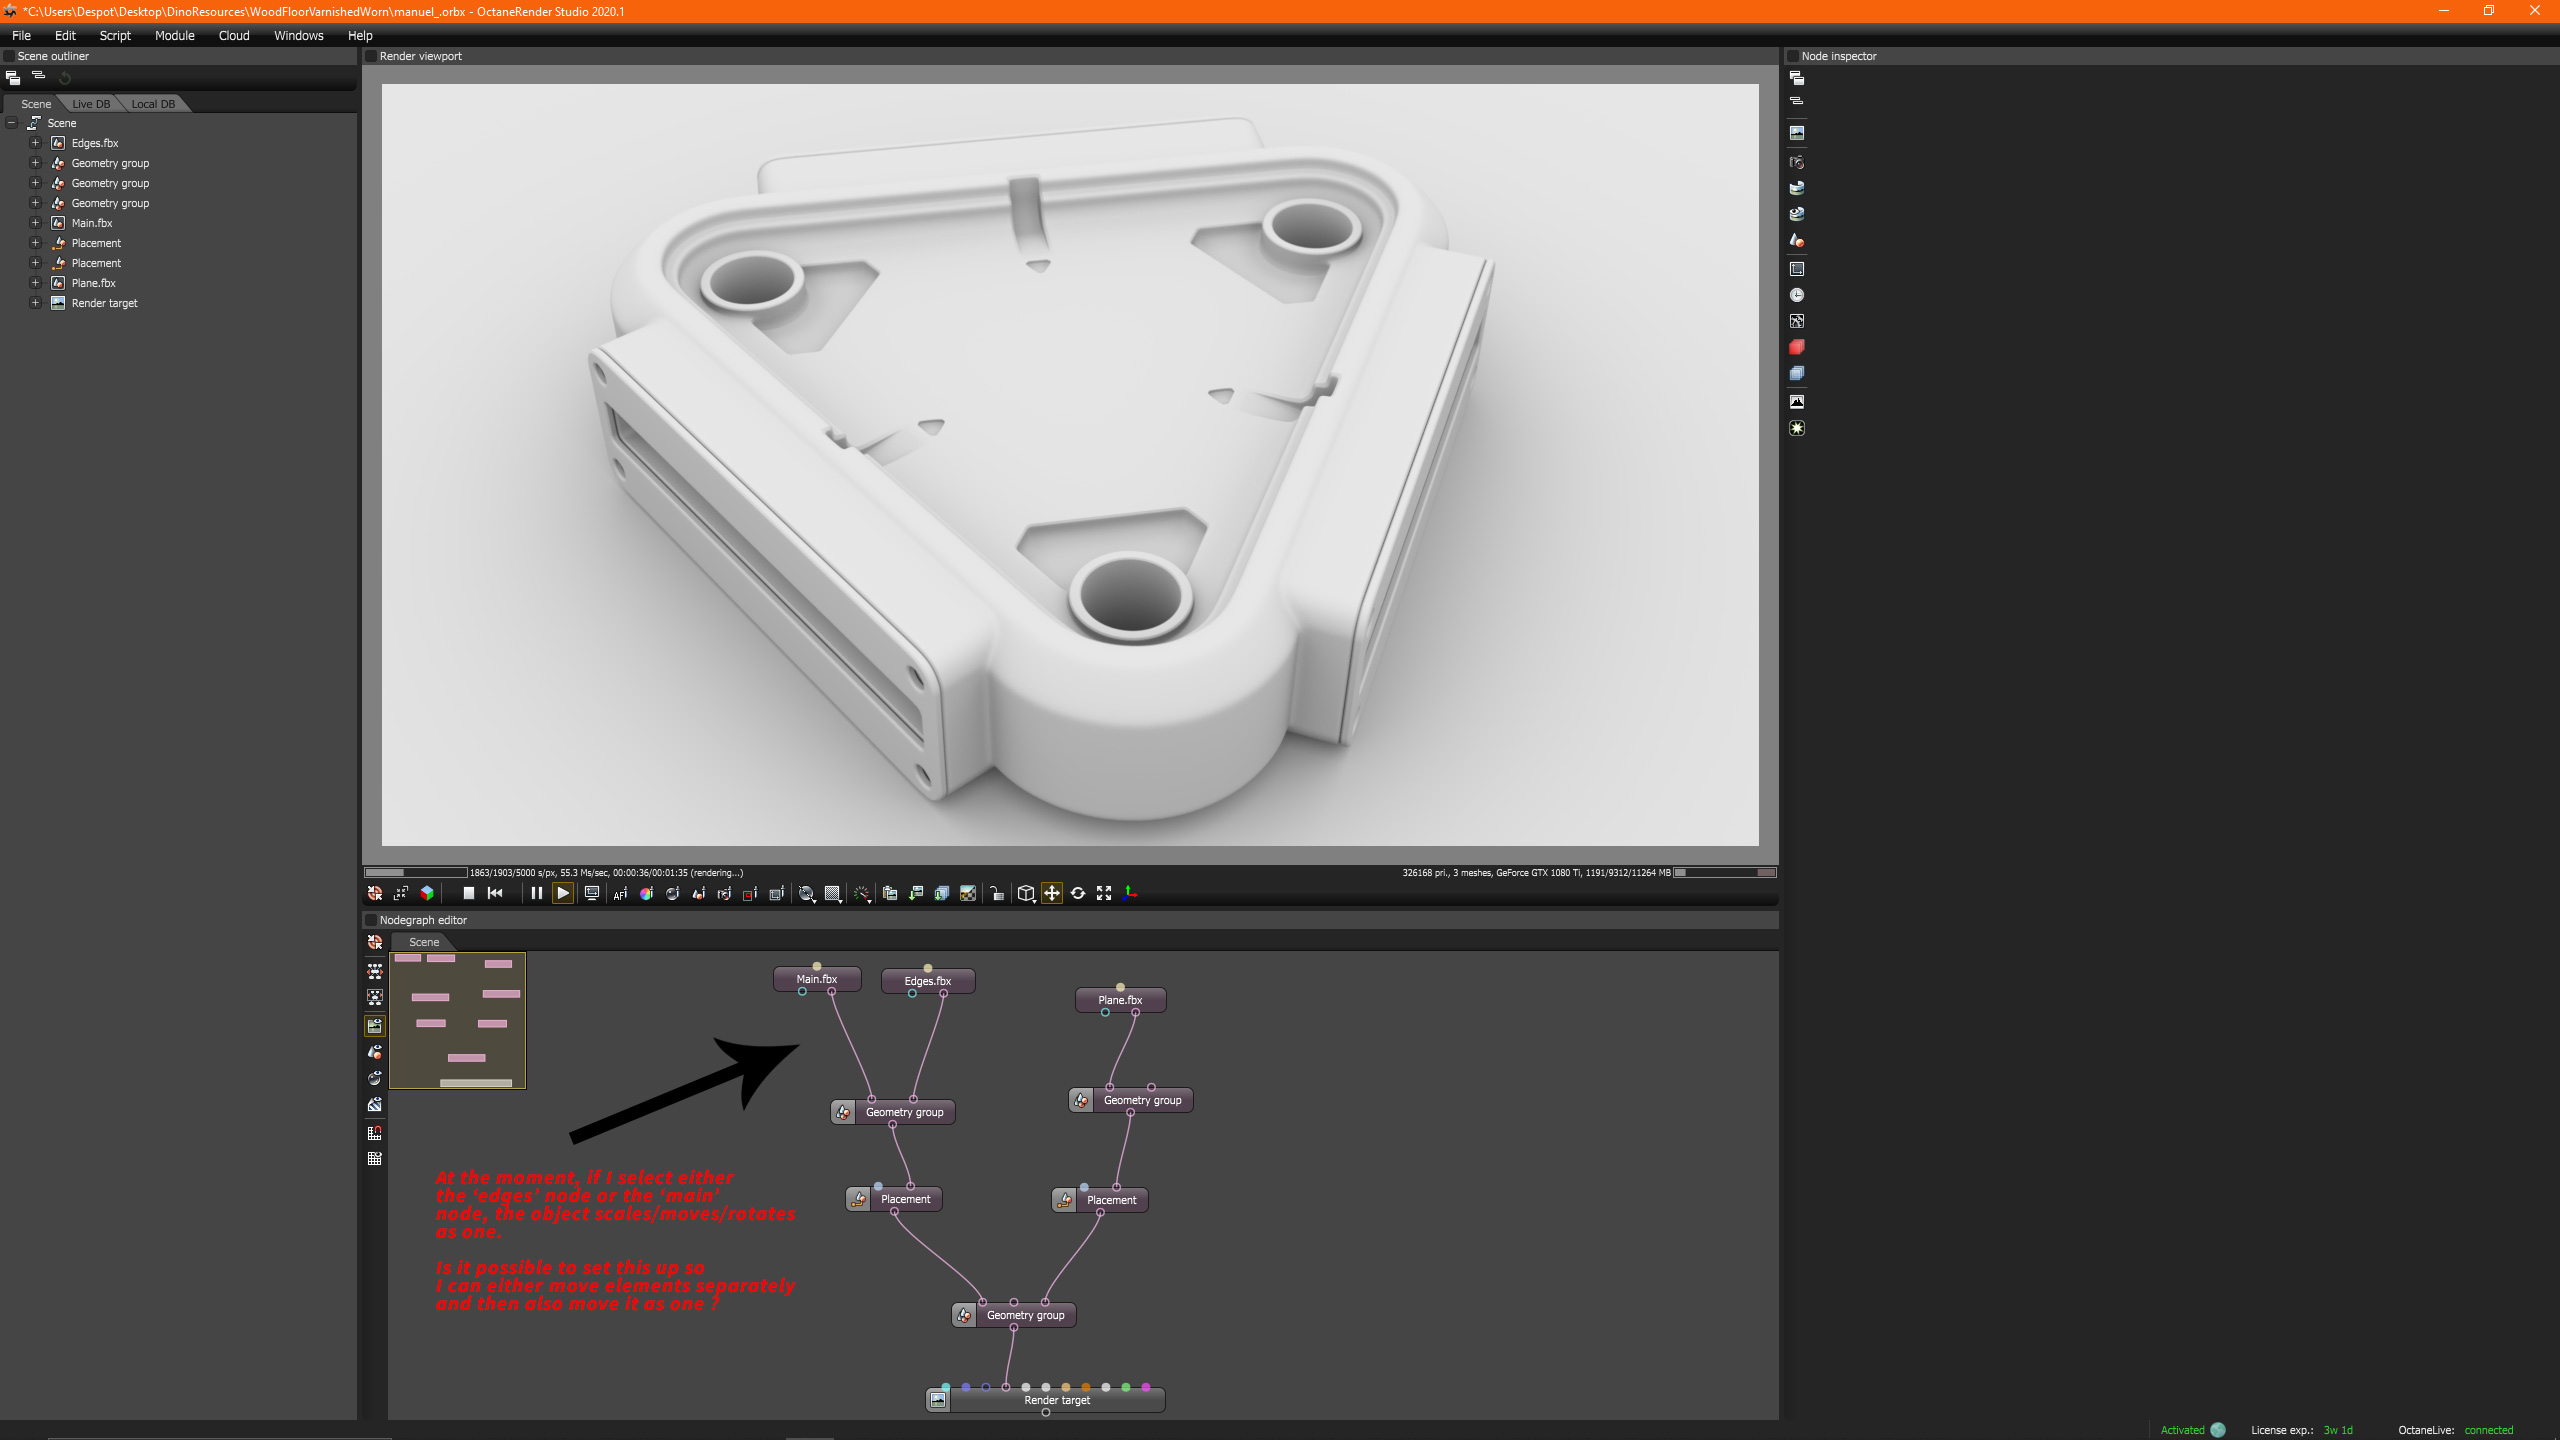Viewport: 2560px width, 1440px height.
Task: Recenter the view with the crosshair icon
Action: (x=375, y=893)
